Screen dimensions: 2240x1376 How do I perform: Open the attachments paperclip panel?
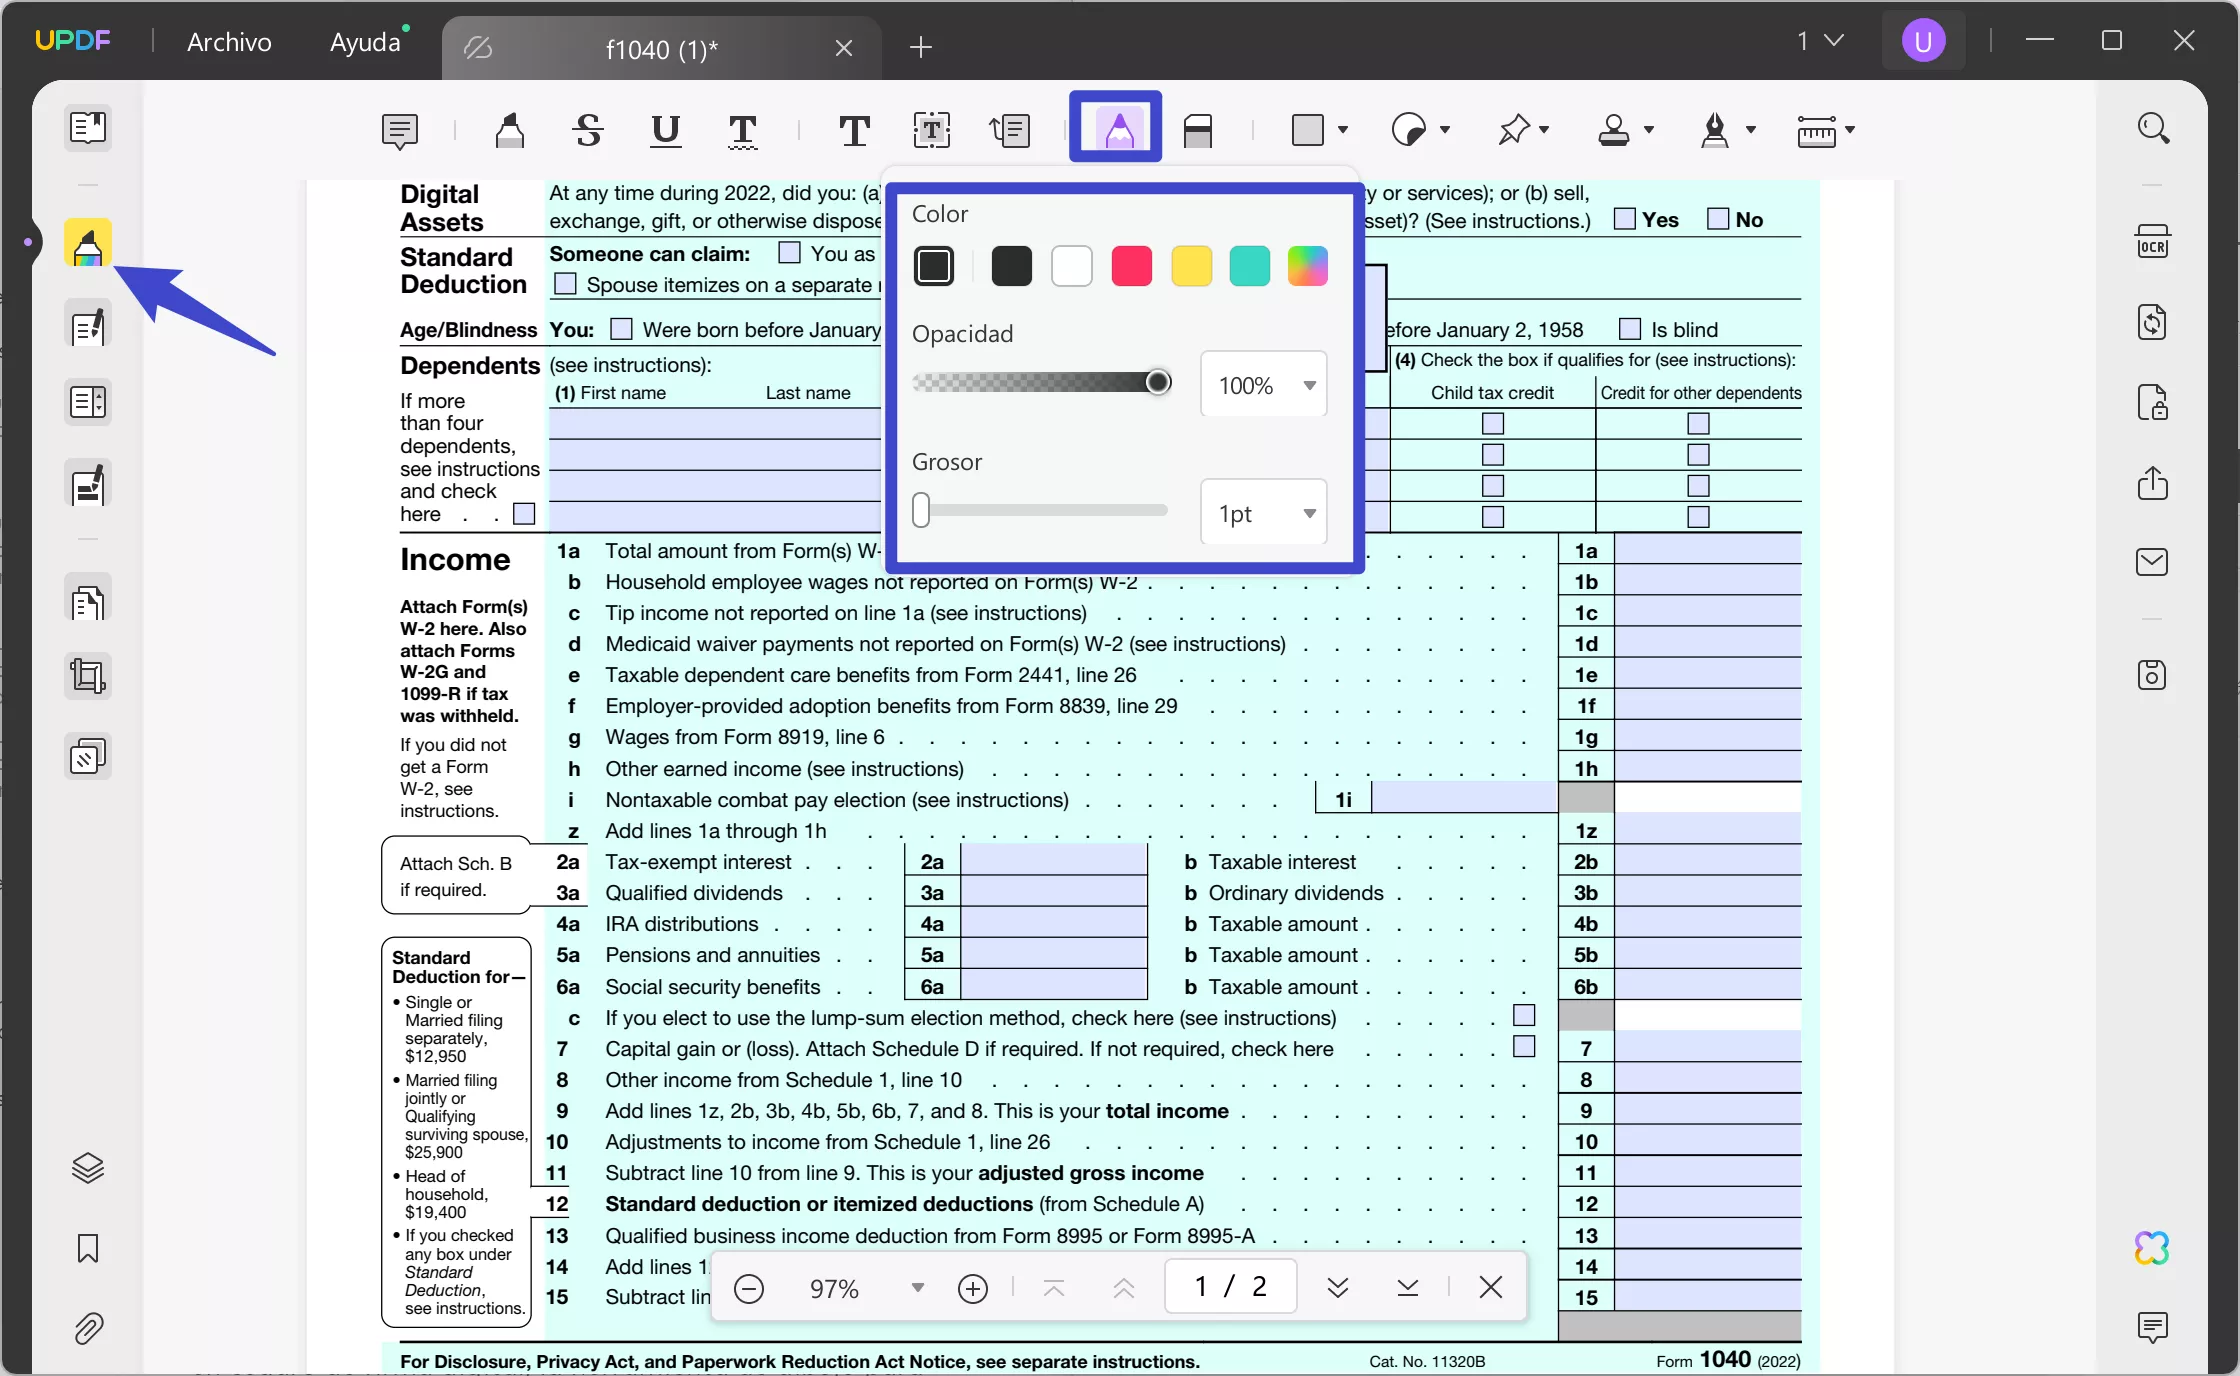click(88, 1329)
